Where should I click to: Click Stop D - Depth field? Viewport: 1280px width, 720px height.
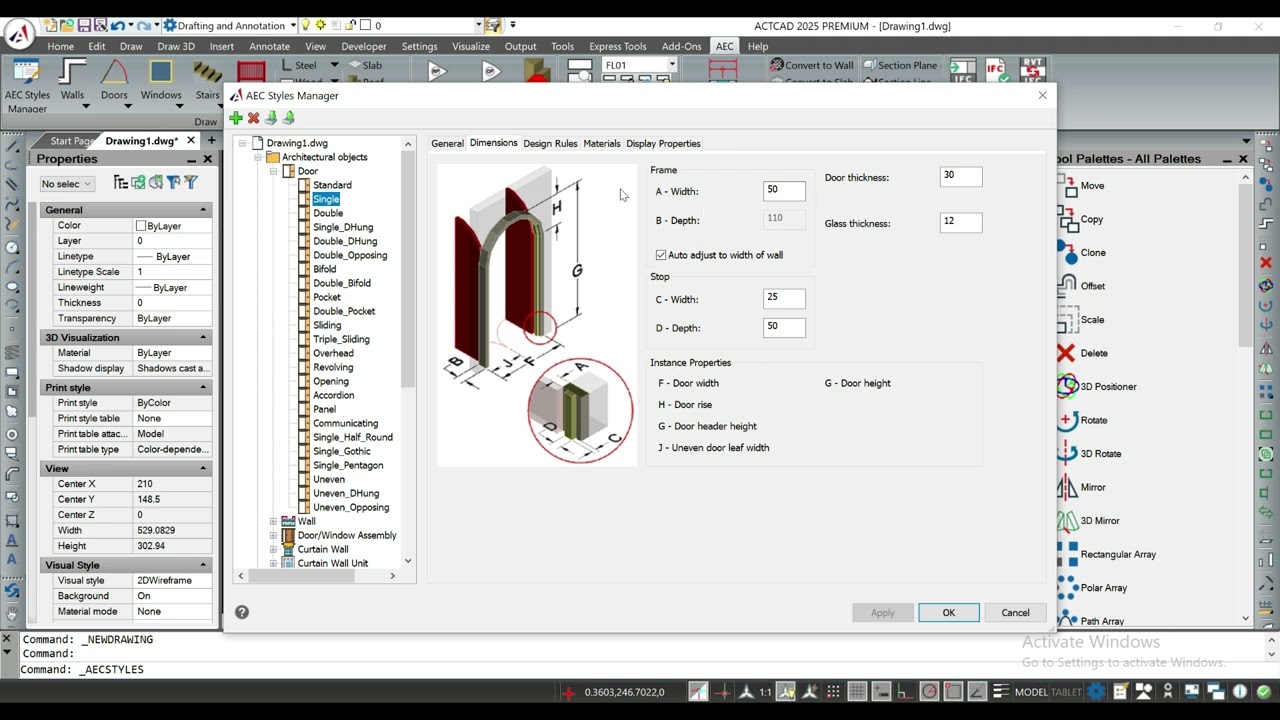tap(784, 327)
